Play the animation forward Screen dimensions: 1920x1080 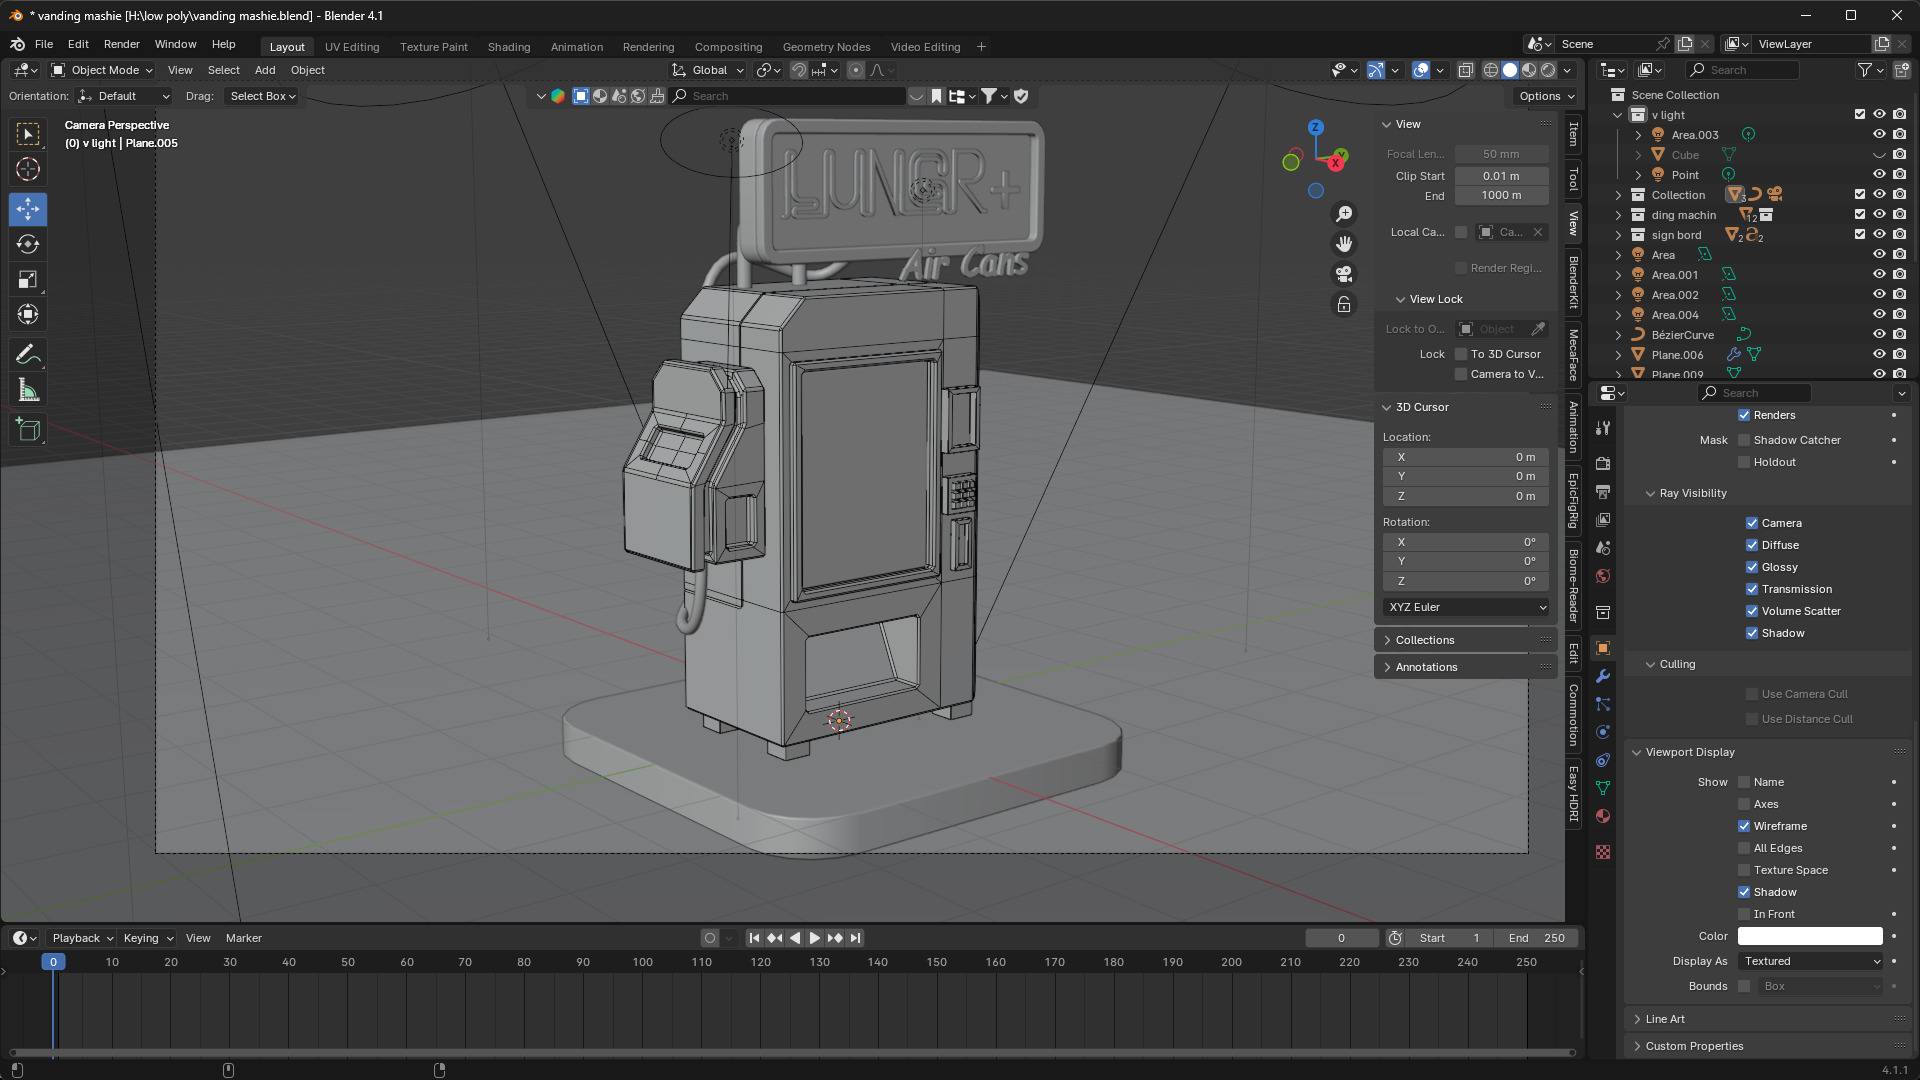(x=814, y=938)
